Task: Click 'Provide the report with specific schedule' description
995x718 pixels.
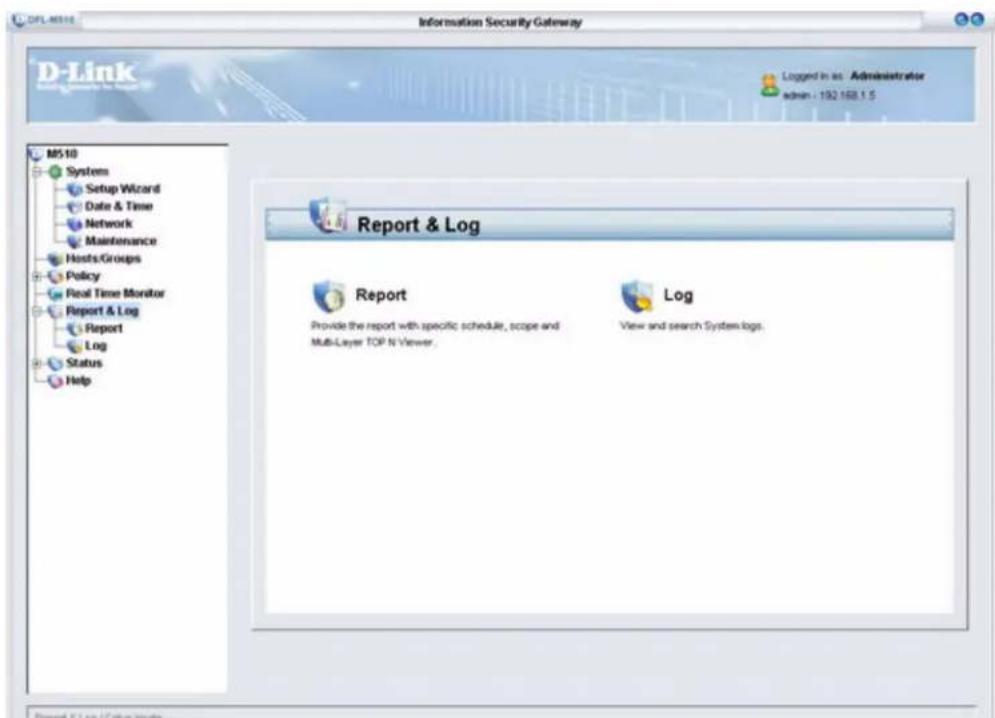Action: click(435, 334)
